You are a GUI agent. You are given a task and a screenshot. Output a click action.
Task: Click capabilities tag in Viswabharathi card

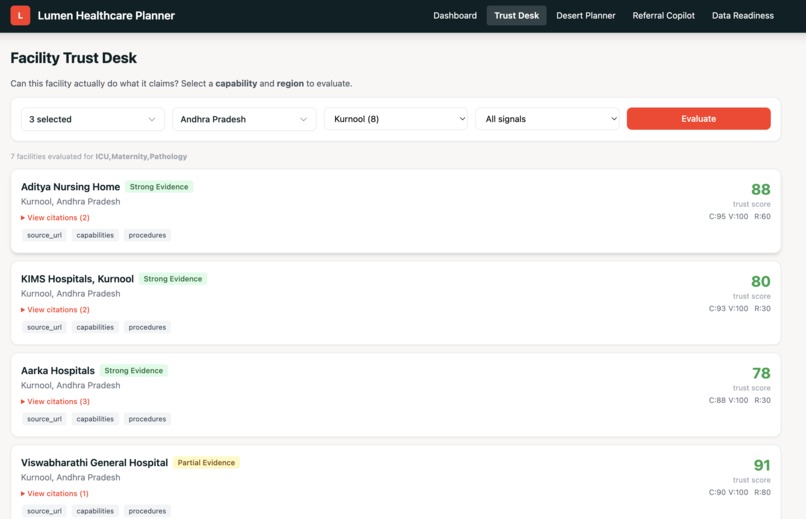coord(95,511)
